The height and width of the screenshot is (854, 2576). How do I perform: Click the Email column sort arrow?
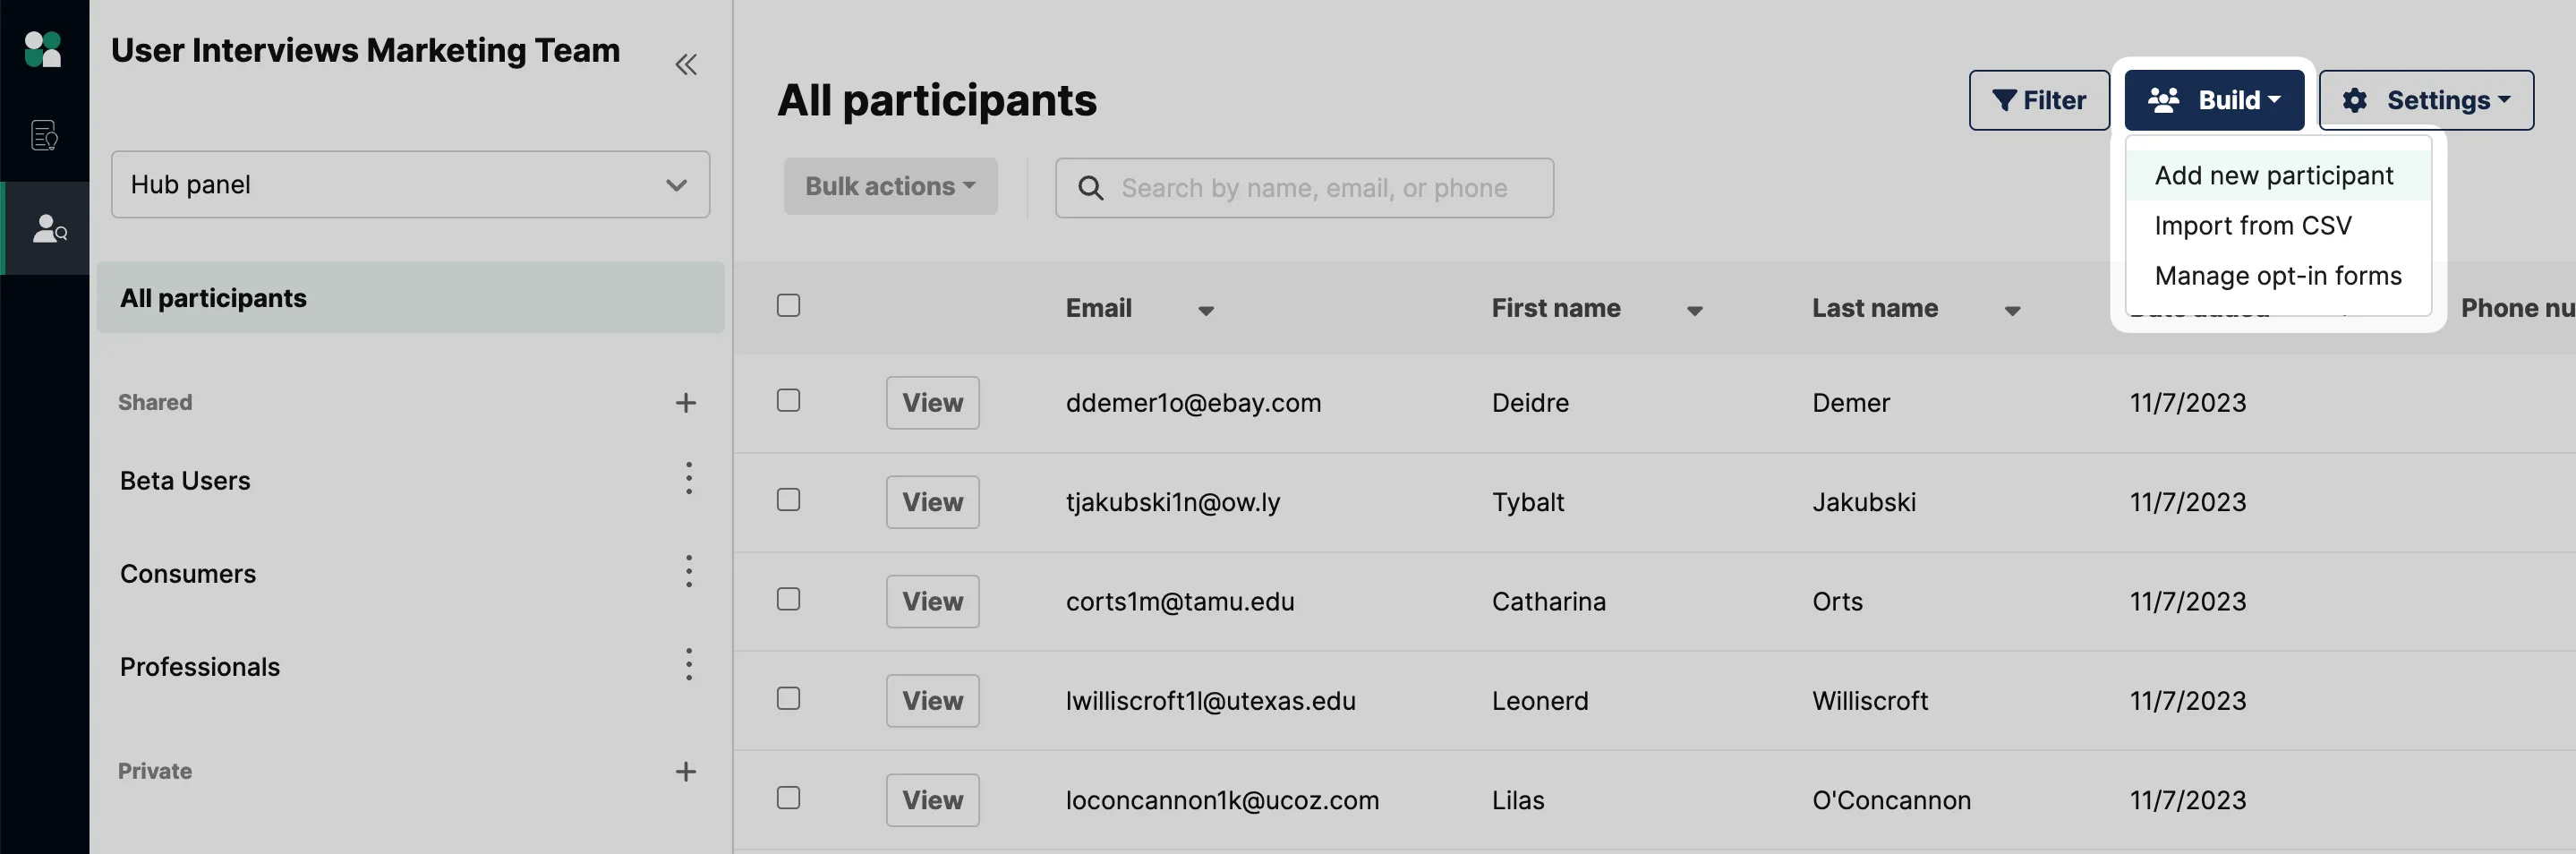1206,311
